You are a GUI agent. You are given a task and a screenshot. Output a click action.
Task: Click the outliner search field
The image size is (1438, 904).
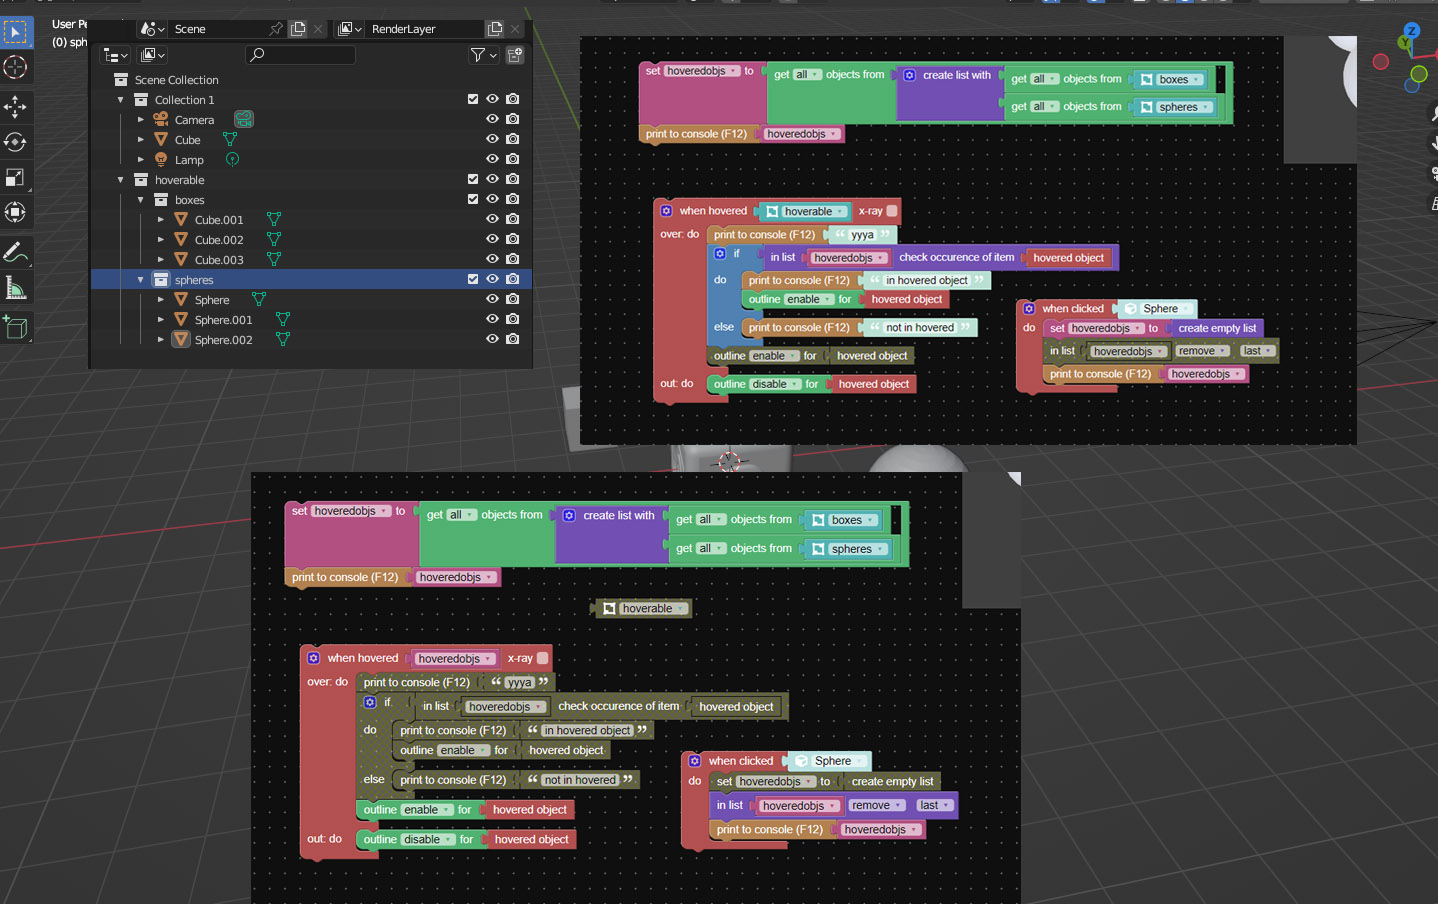point(301,55)
